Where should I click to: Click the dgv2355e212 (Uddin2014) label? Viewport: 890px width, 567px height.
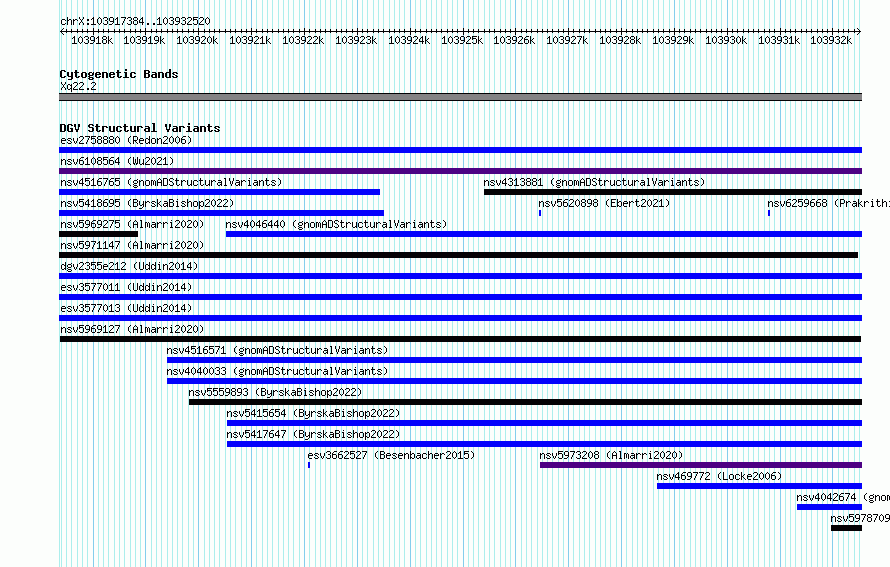pos(129,266)
